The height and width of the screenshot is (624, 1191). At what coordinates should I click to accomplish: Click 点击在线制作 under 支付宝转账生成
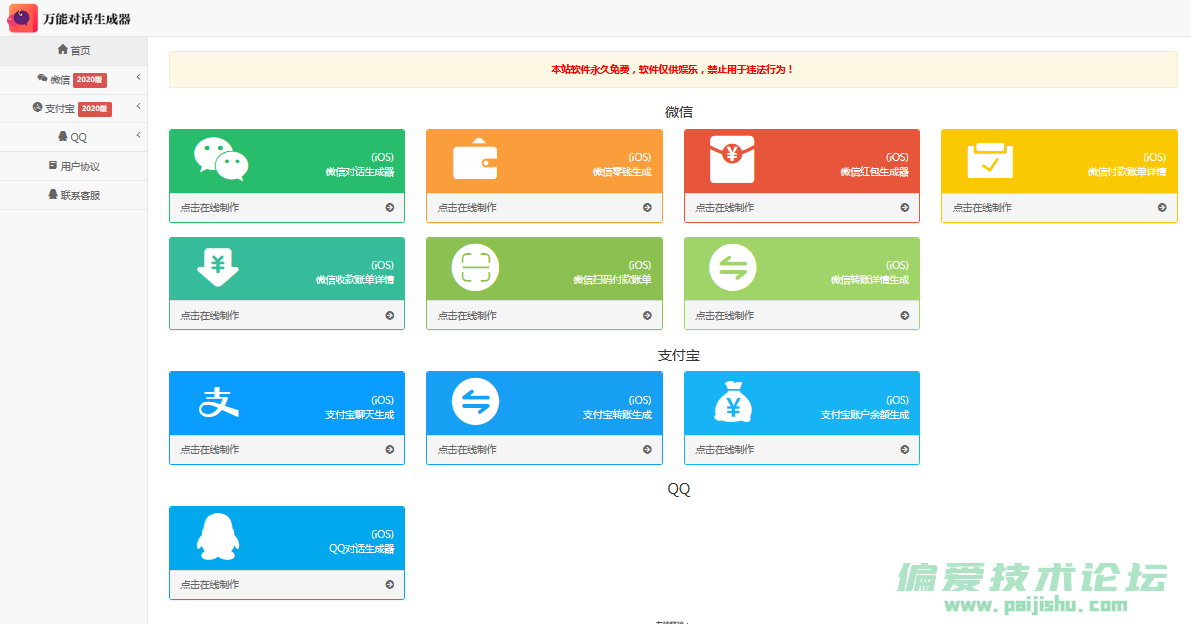(467, 450)
